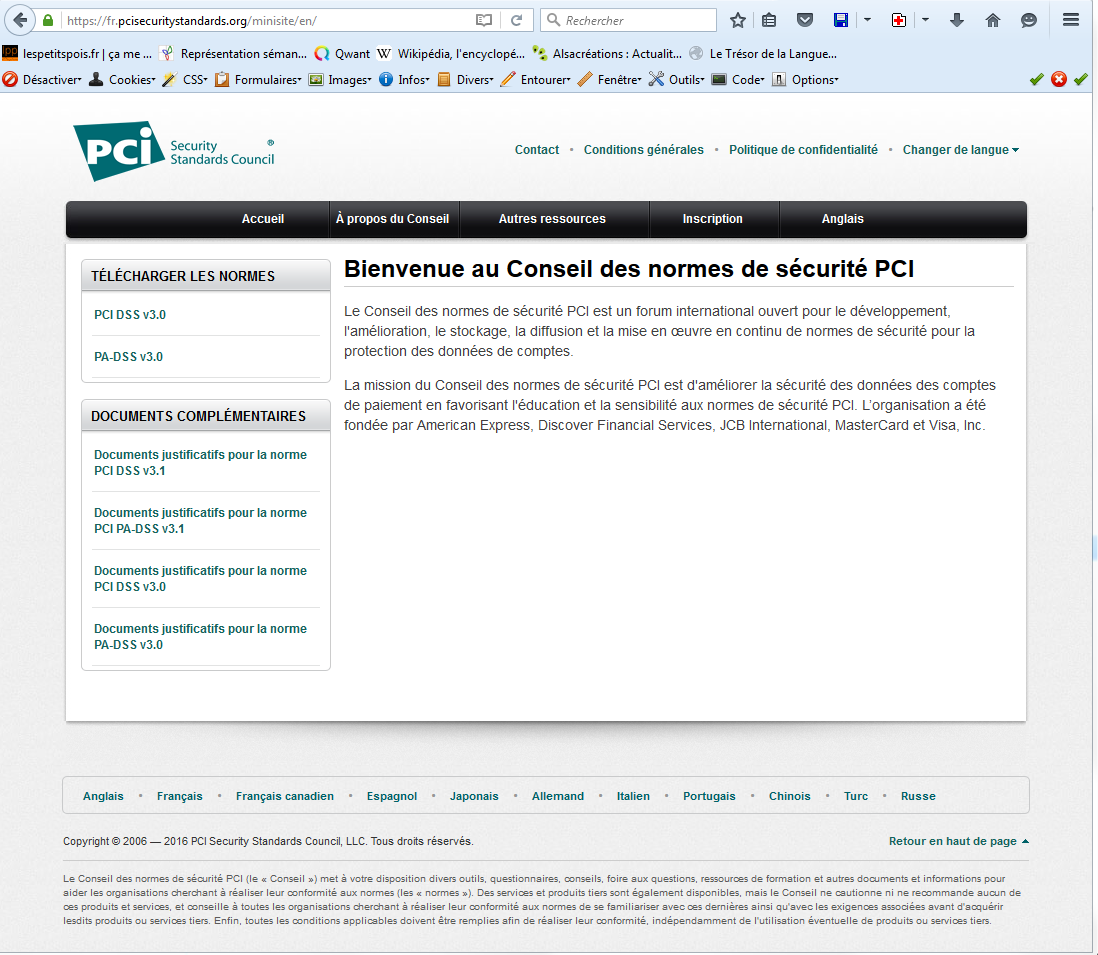Image resolution: width=1098 pixels, height=955 pixels.
Task: Open the Représentation séman... bookmark
Action: click(233, 54)
